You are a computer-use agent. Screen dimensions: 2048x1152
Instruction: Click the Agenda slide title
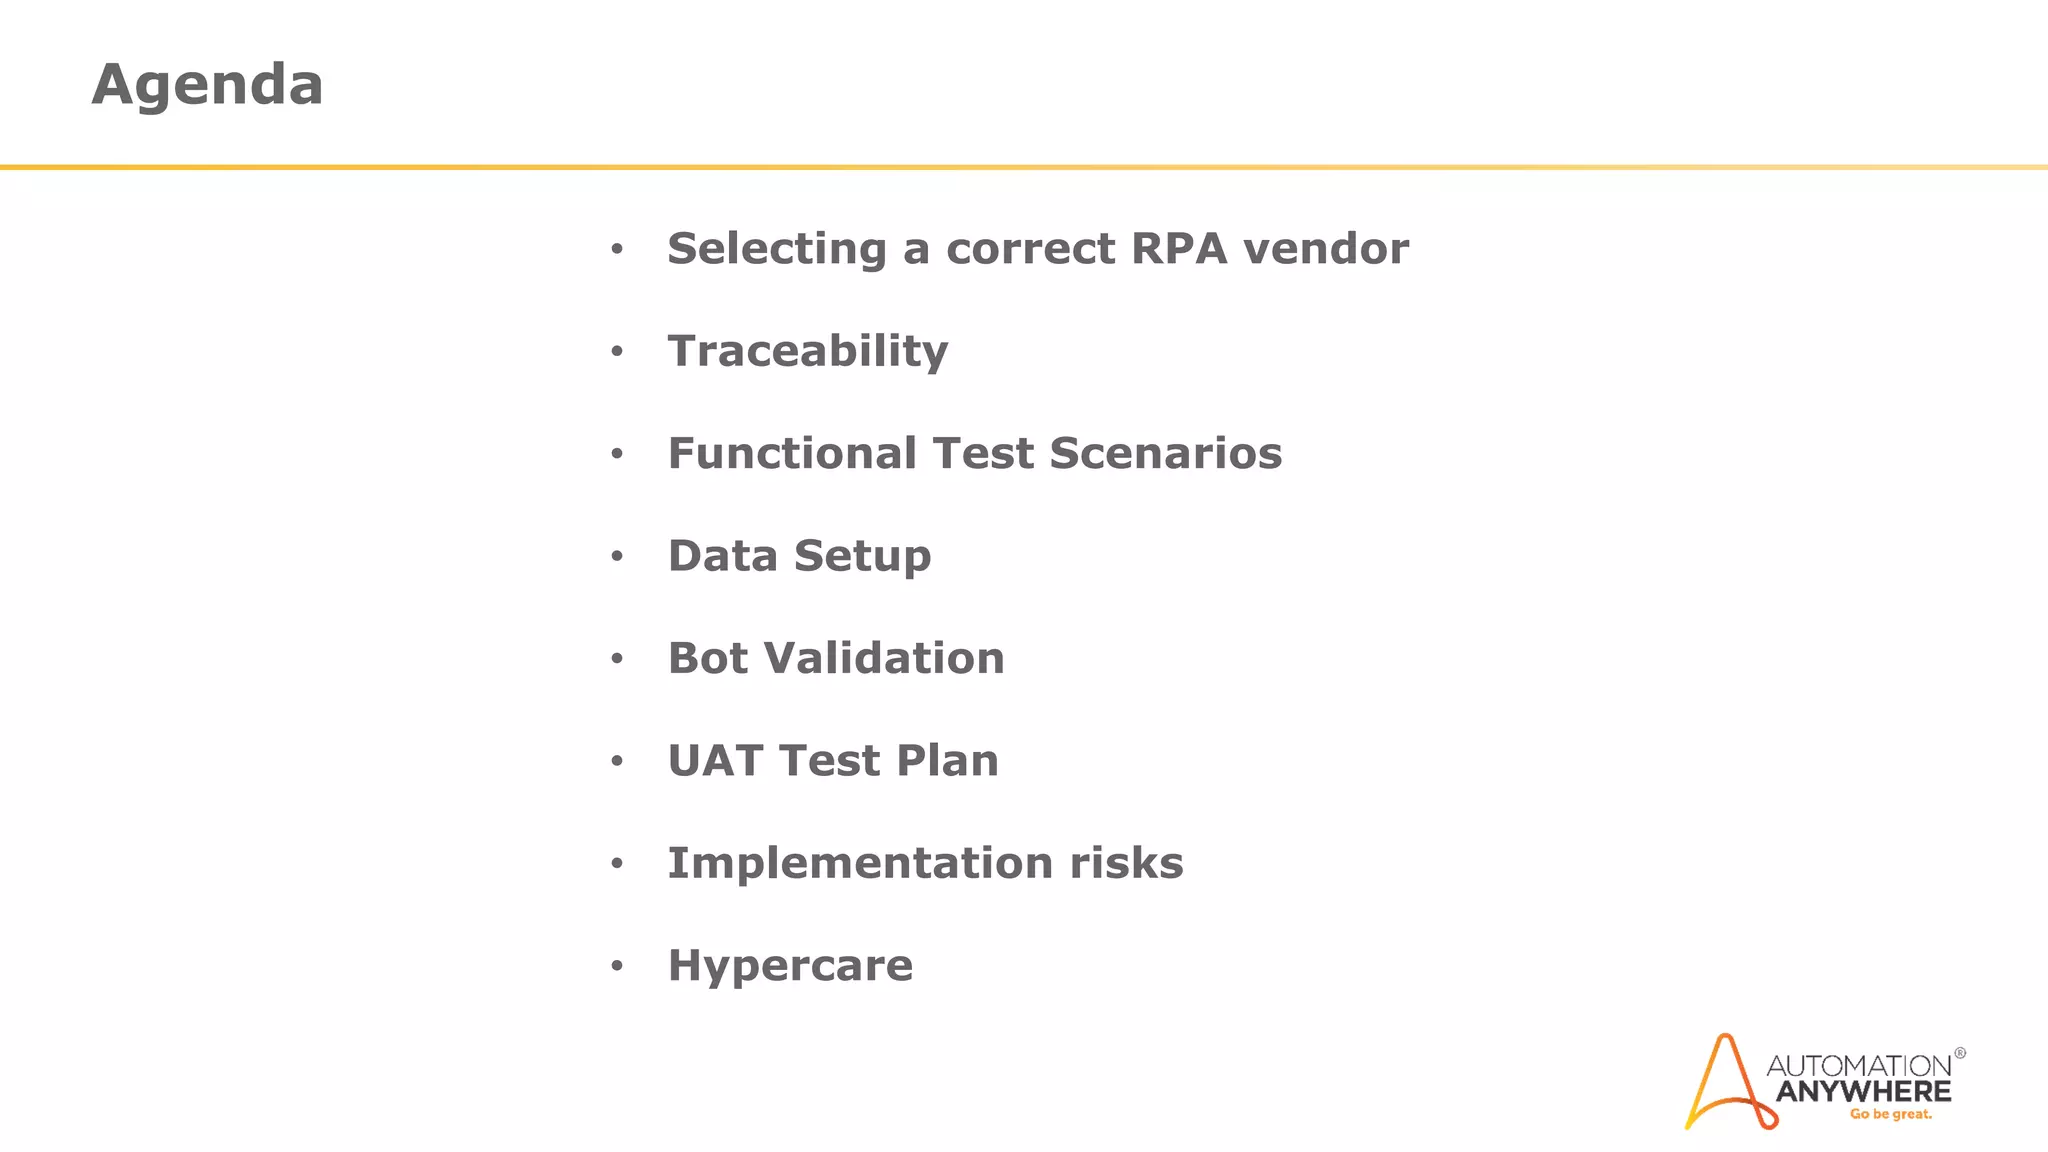(207, 84)
